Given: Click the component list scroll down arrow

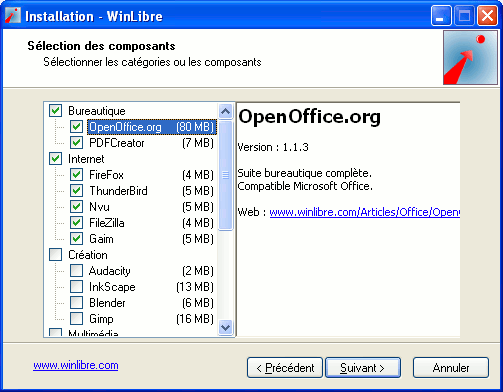Looking at the screenshot, I should point(226,327).
